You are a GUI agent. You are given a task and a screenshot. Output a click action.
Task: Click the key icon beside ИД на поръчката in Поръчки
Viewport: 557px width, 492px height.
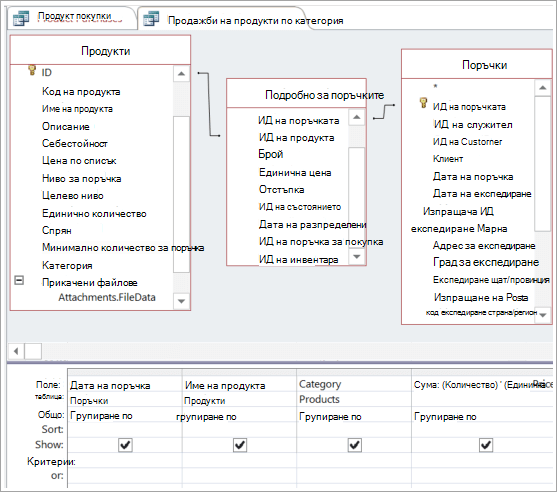point(423,103)
